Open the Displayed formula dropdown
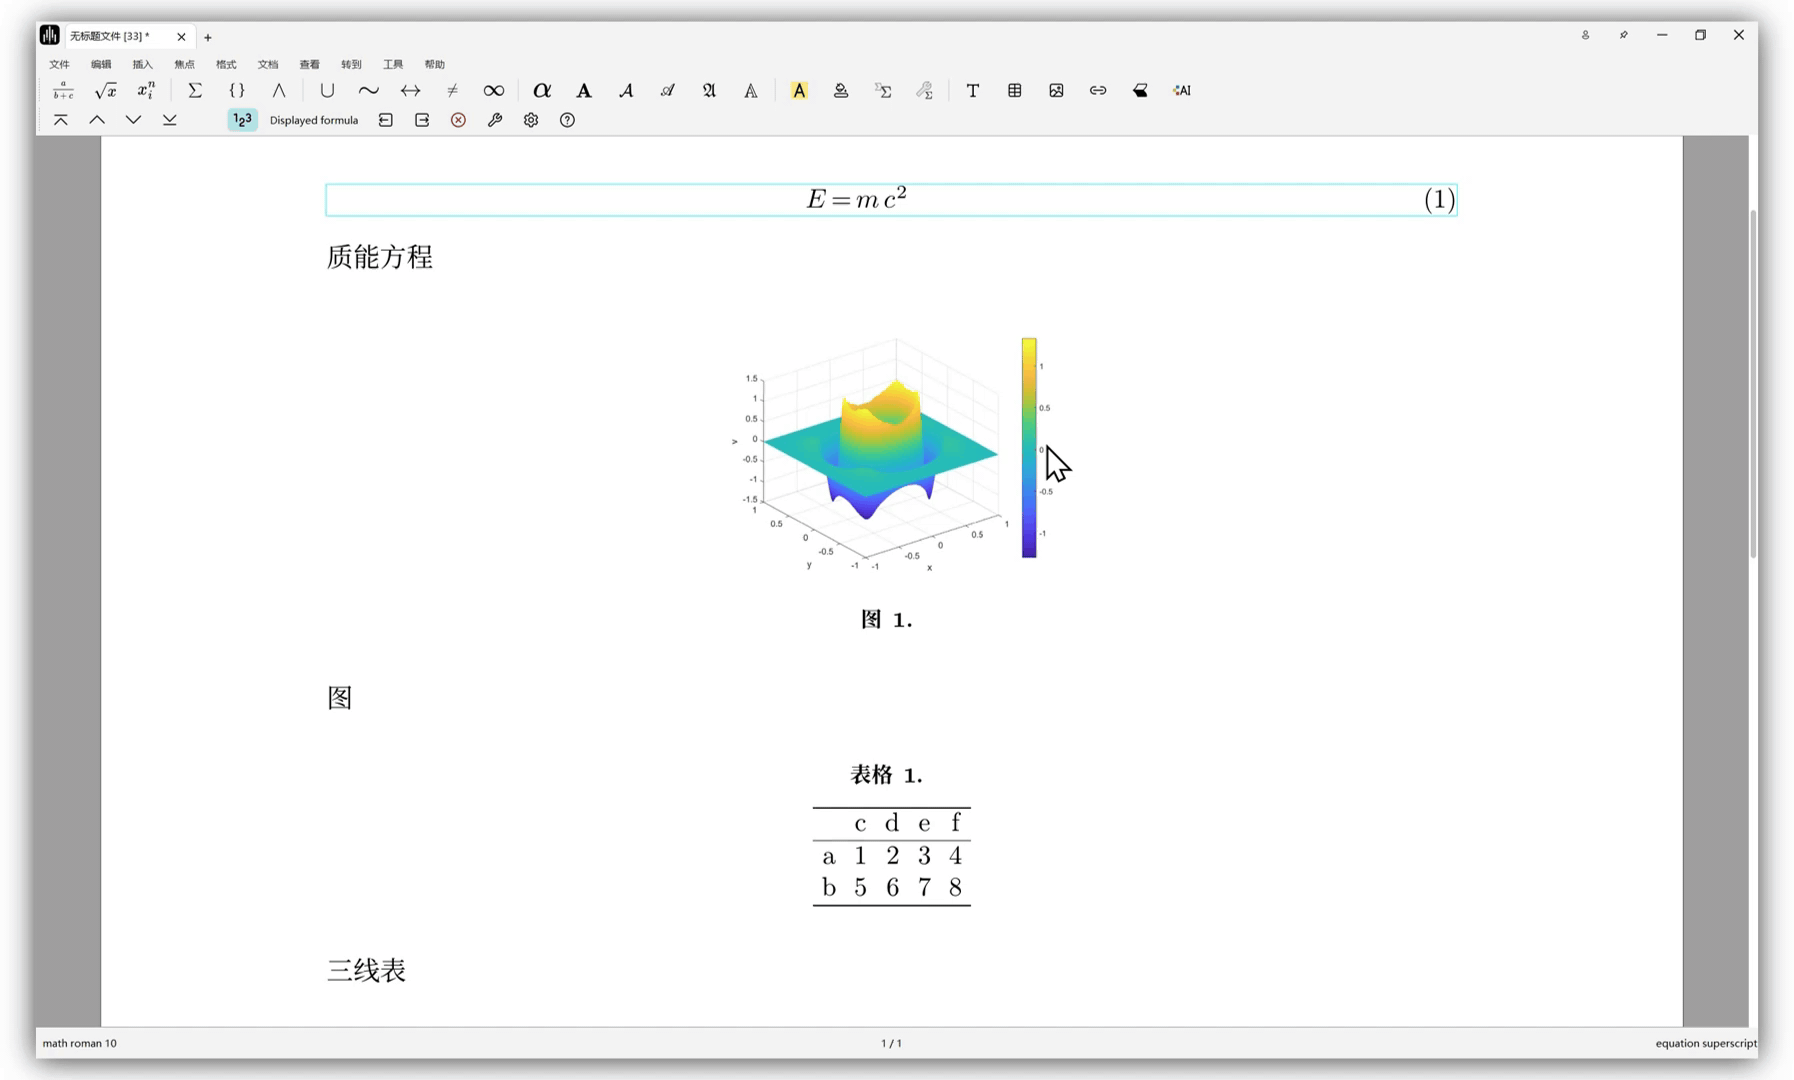This screenshot has width=1794, height=1080. pyautogui.click(x=313, y=120)
